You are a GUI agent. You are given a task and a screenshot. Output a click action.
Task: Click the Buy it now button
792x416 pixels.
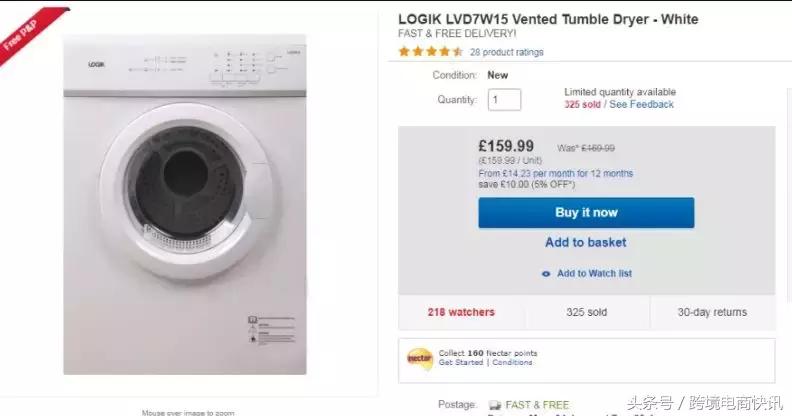[x=586, y=213]
